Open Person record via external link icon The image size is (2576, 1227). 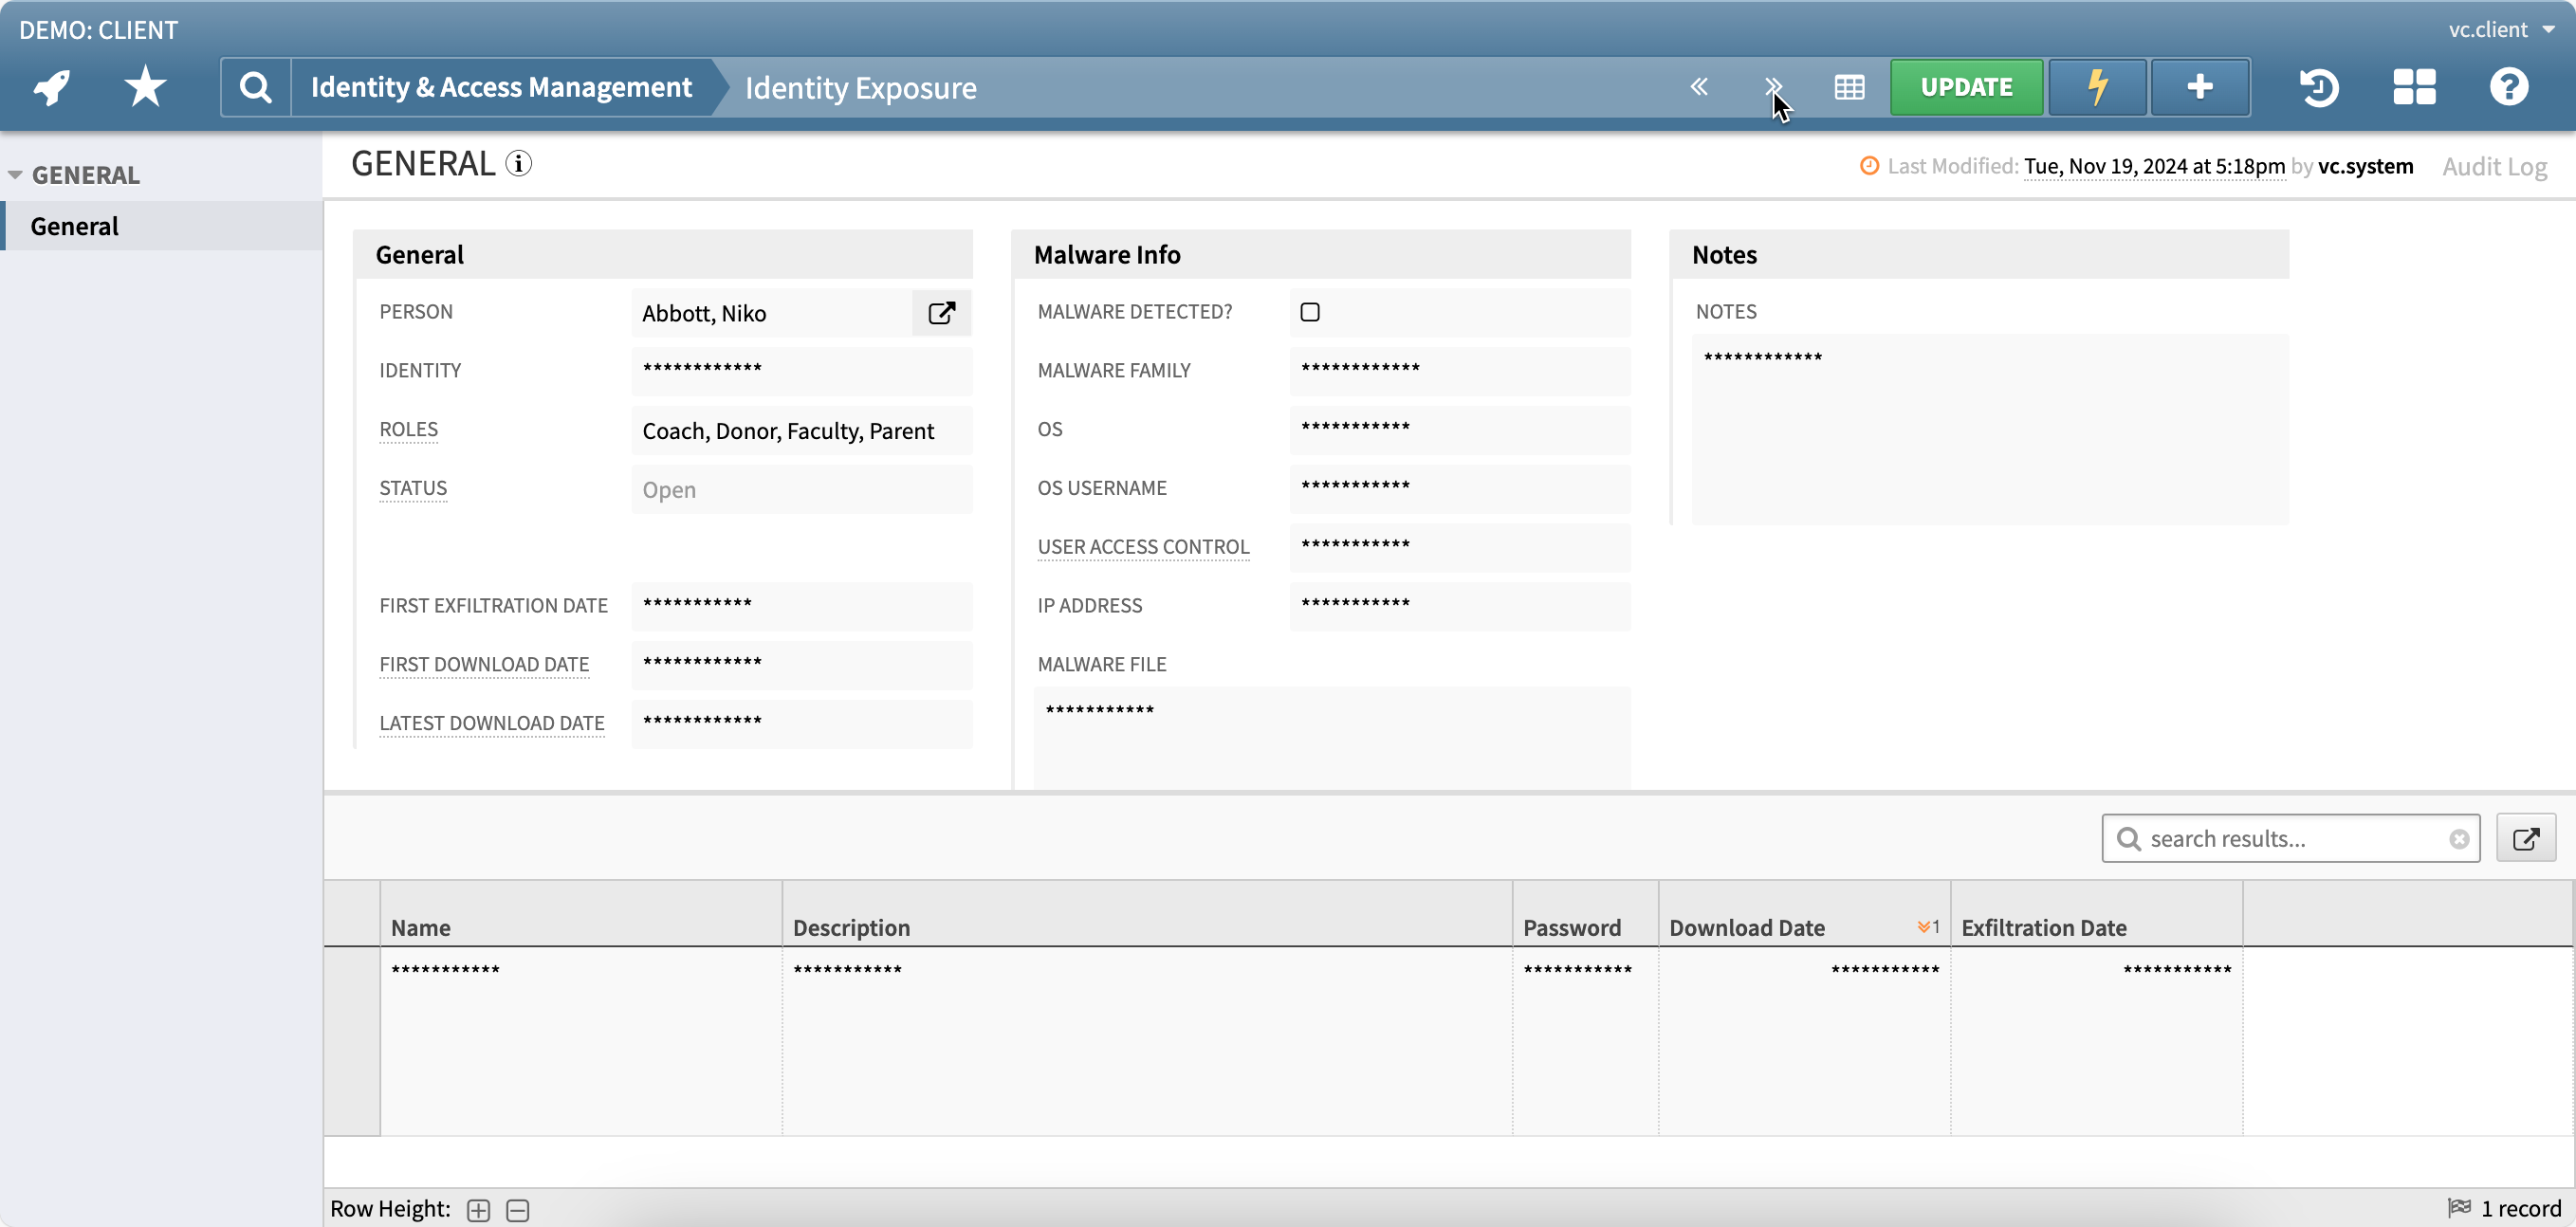941,313
